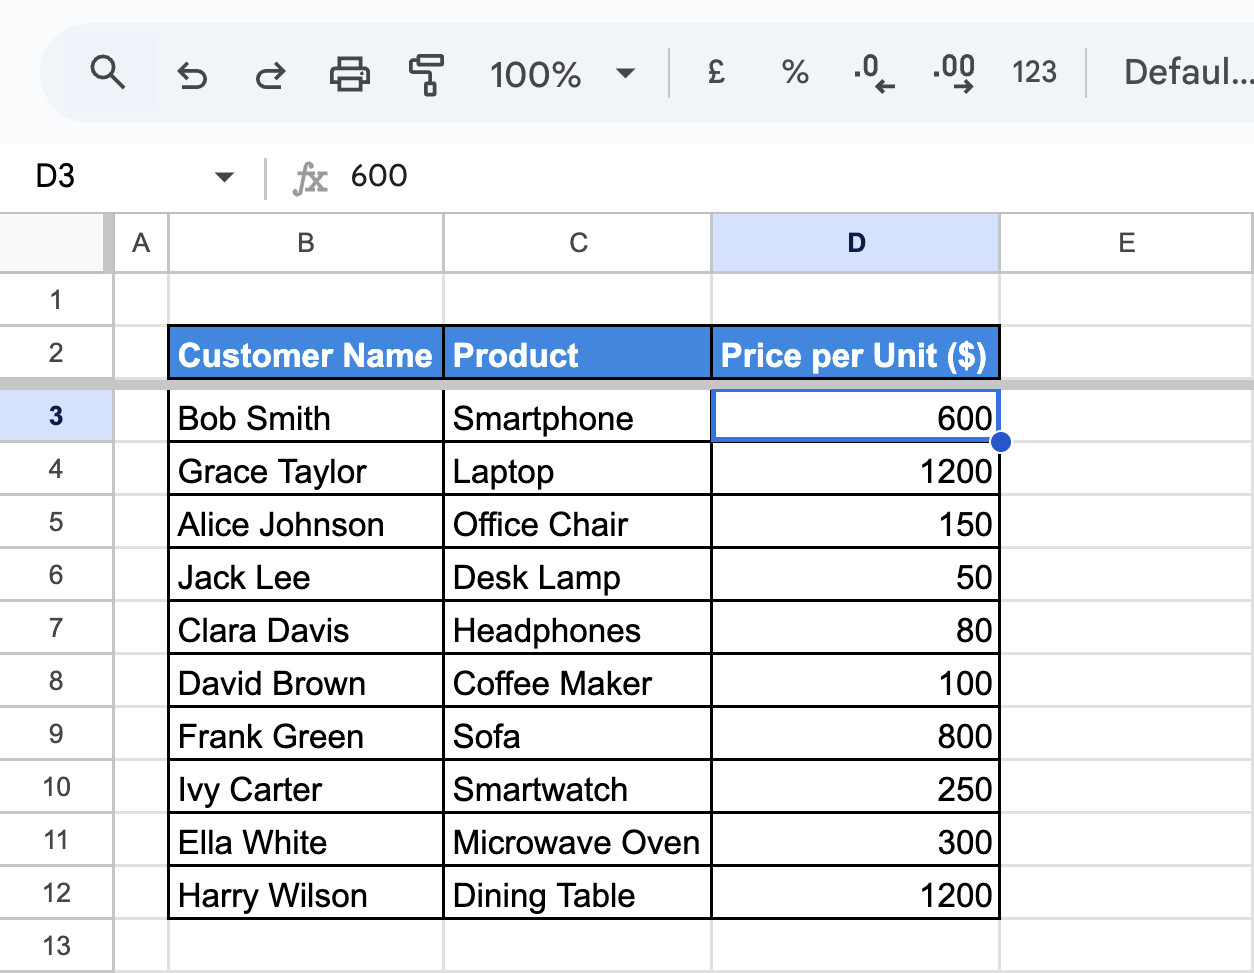Select the Office Chair cell

578,522
